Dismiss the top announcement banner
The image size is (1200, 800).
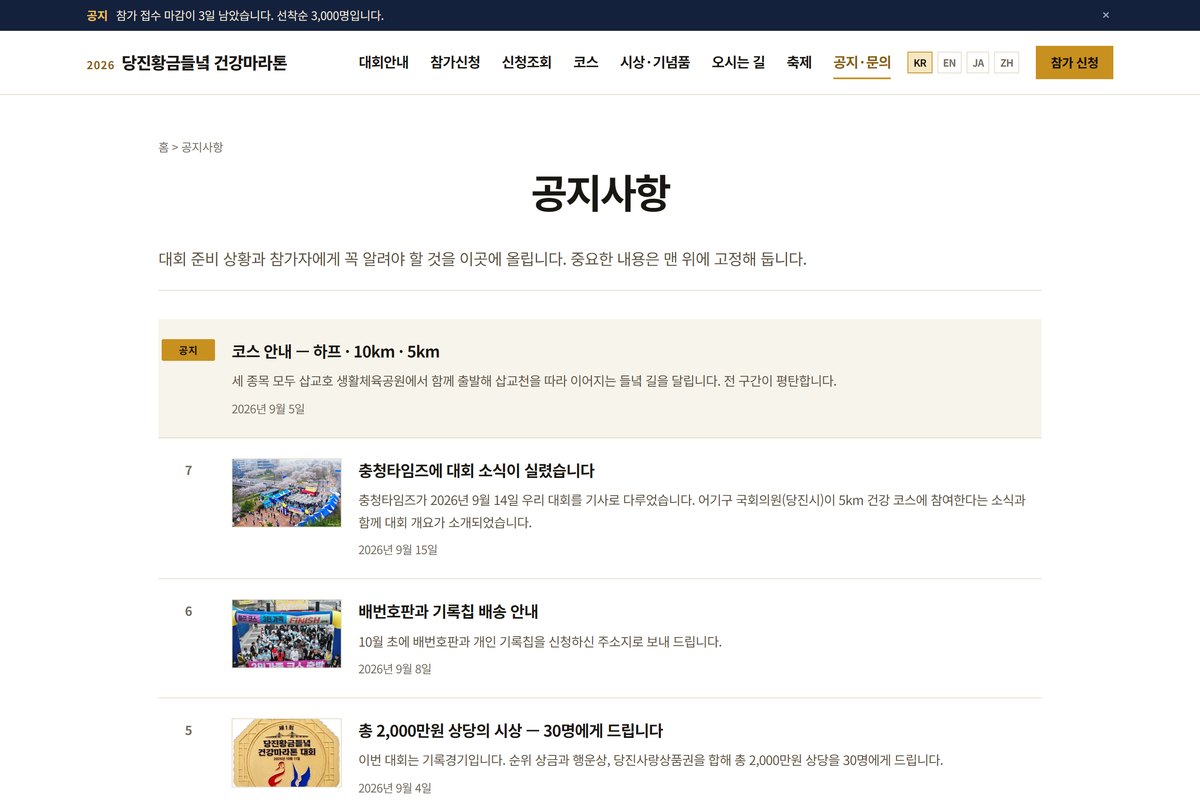1105,15
